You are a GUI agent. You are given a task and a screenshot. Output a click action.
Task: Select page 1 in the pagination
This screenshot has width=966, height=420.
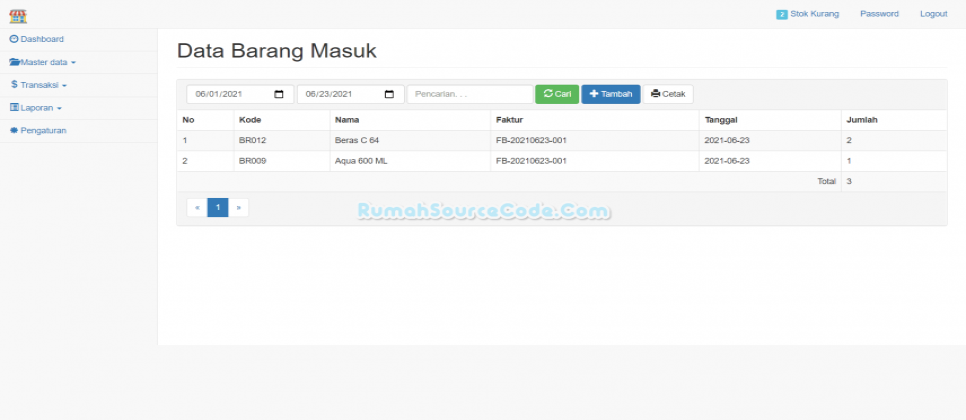click(x=217, y=208)
